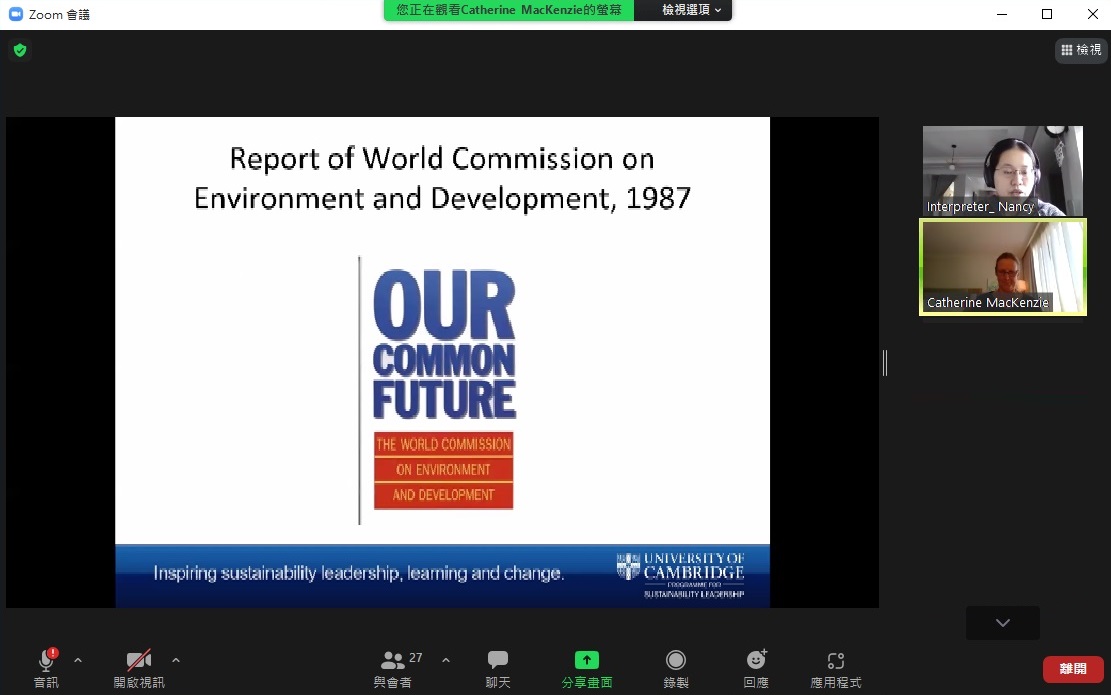This screenshot has height=695, width=1111.
Task: Turn on camera with 開啟視訊
Action: click(138, 668)
